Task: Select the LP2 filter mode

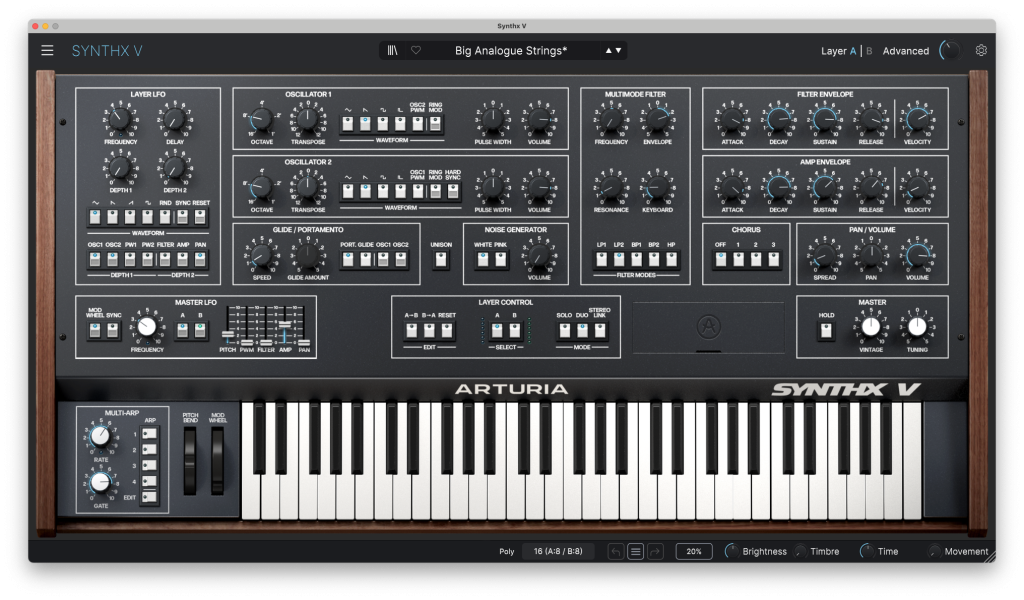Action: pos(618,260)
